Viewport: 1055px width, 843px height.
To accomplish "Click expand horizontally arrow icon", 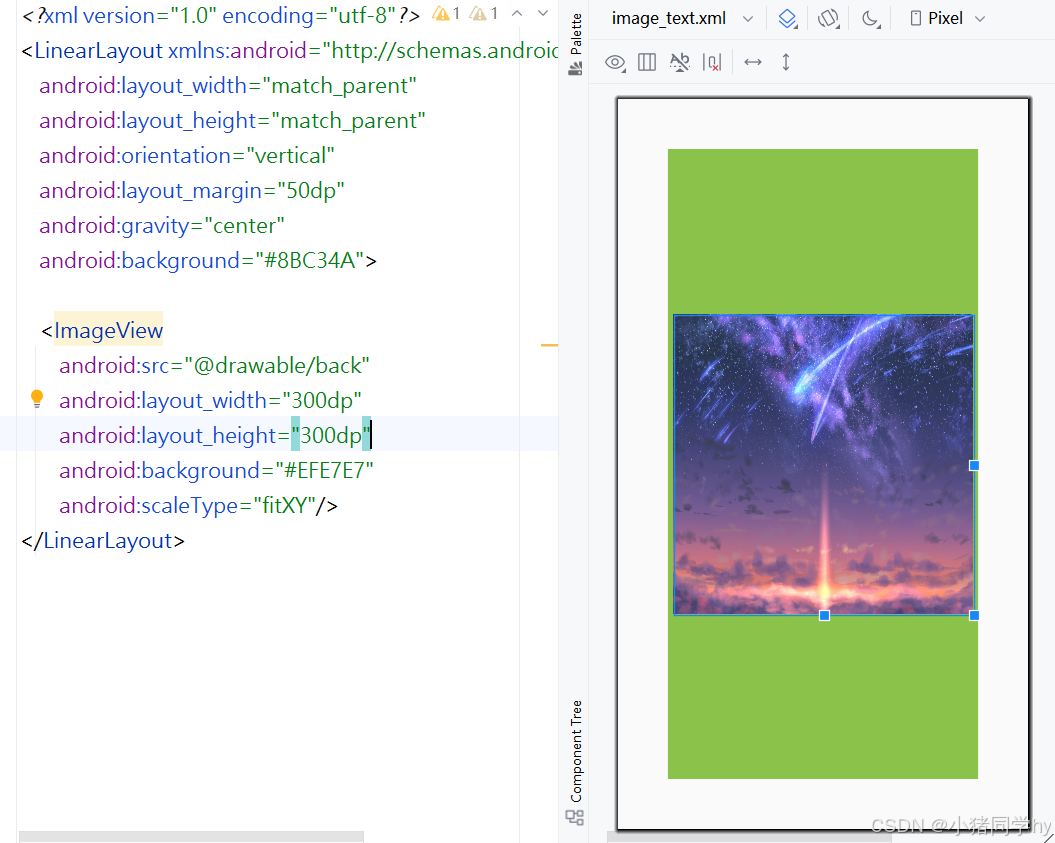I will (x=752, y=63).
